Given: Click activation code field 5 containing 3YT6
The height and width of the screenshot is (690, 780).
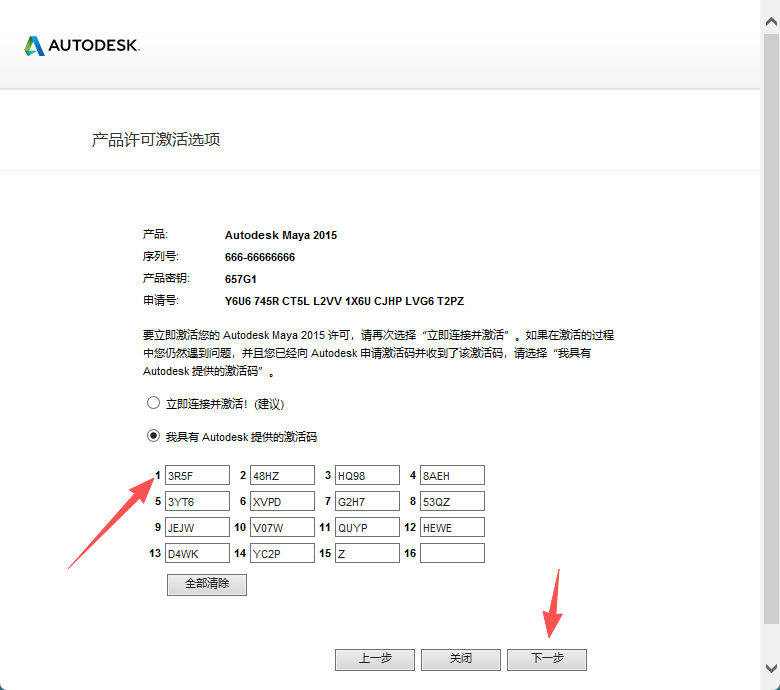Looking at the screenshot, I should pos(197,501).
